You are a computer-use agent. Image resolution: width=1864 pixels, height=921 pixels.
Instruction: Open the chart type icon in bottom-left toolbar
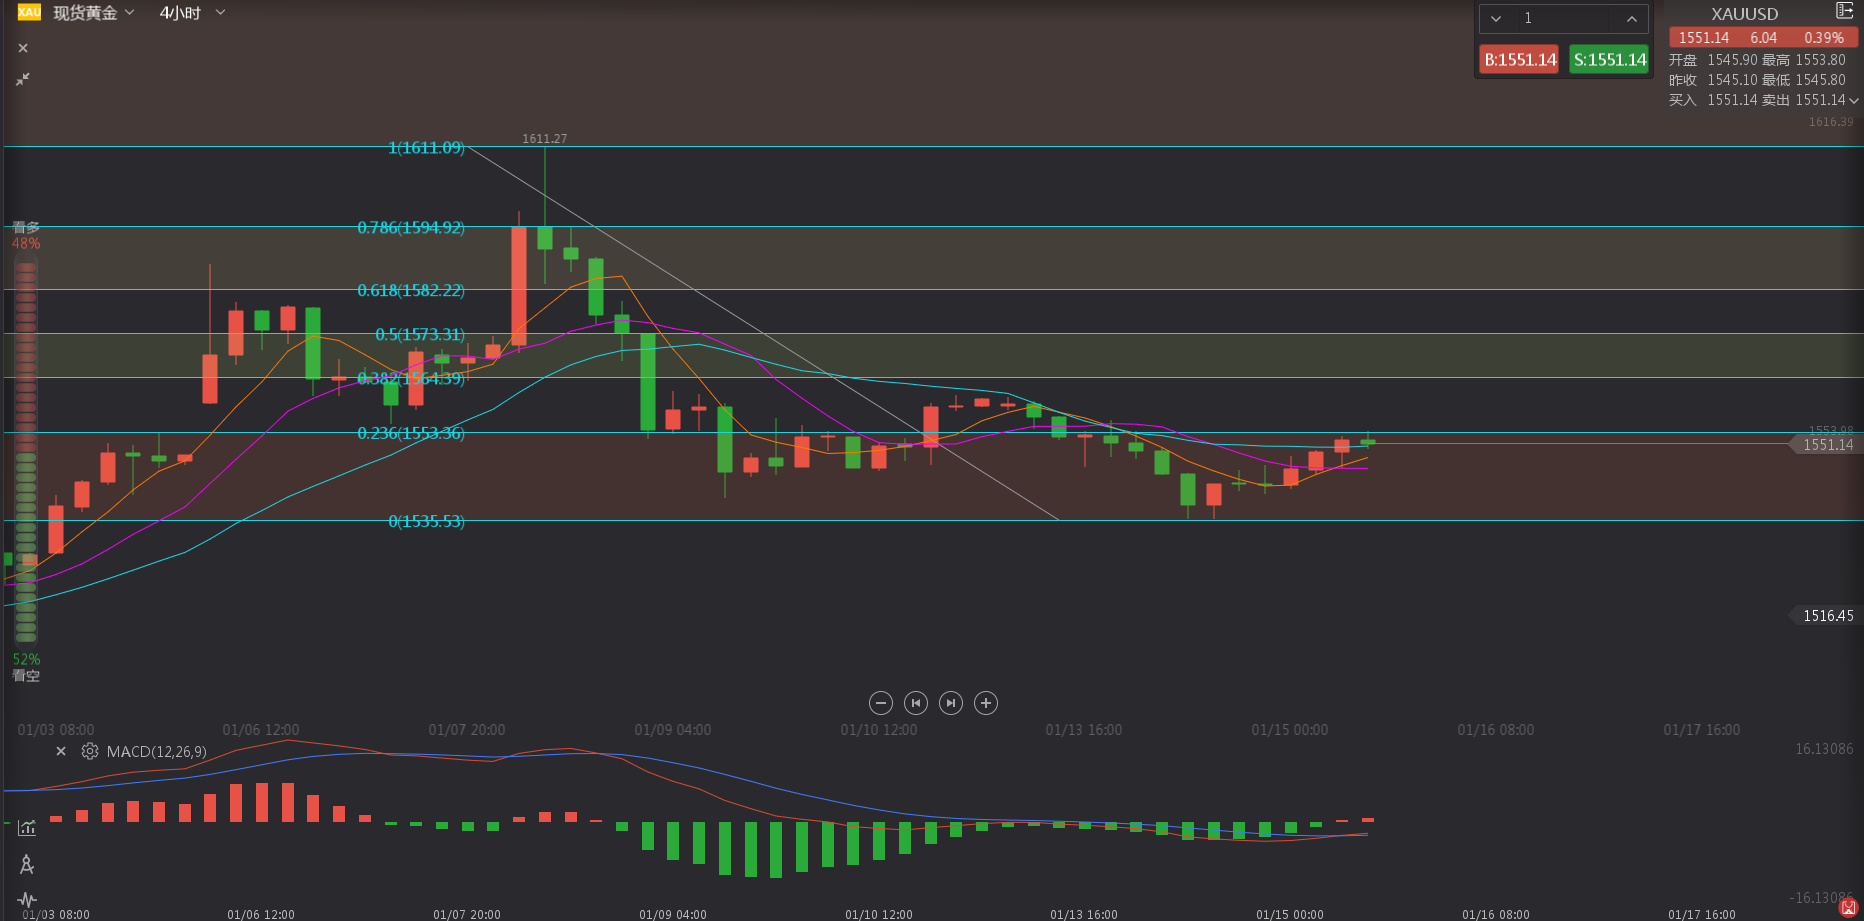click(27, 828)
